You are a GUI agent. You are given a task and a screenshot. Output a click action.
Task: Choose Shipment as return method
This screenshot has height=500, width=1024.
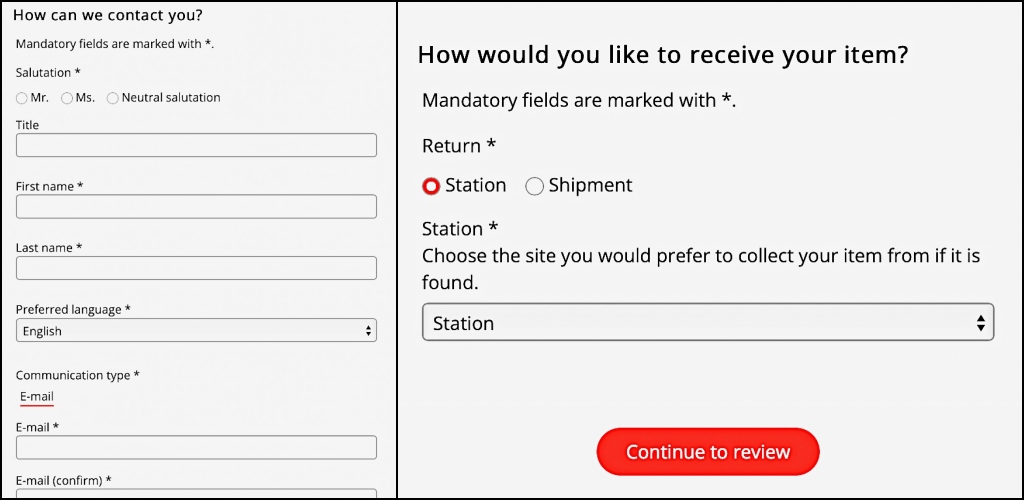(534, 187)
